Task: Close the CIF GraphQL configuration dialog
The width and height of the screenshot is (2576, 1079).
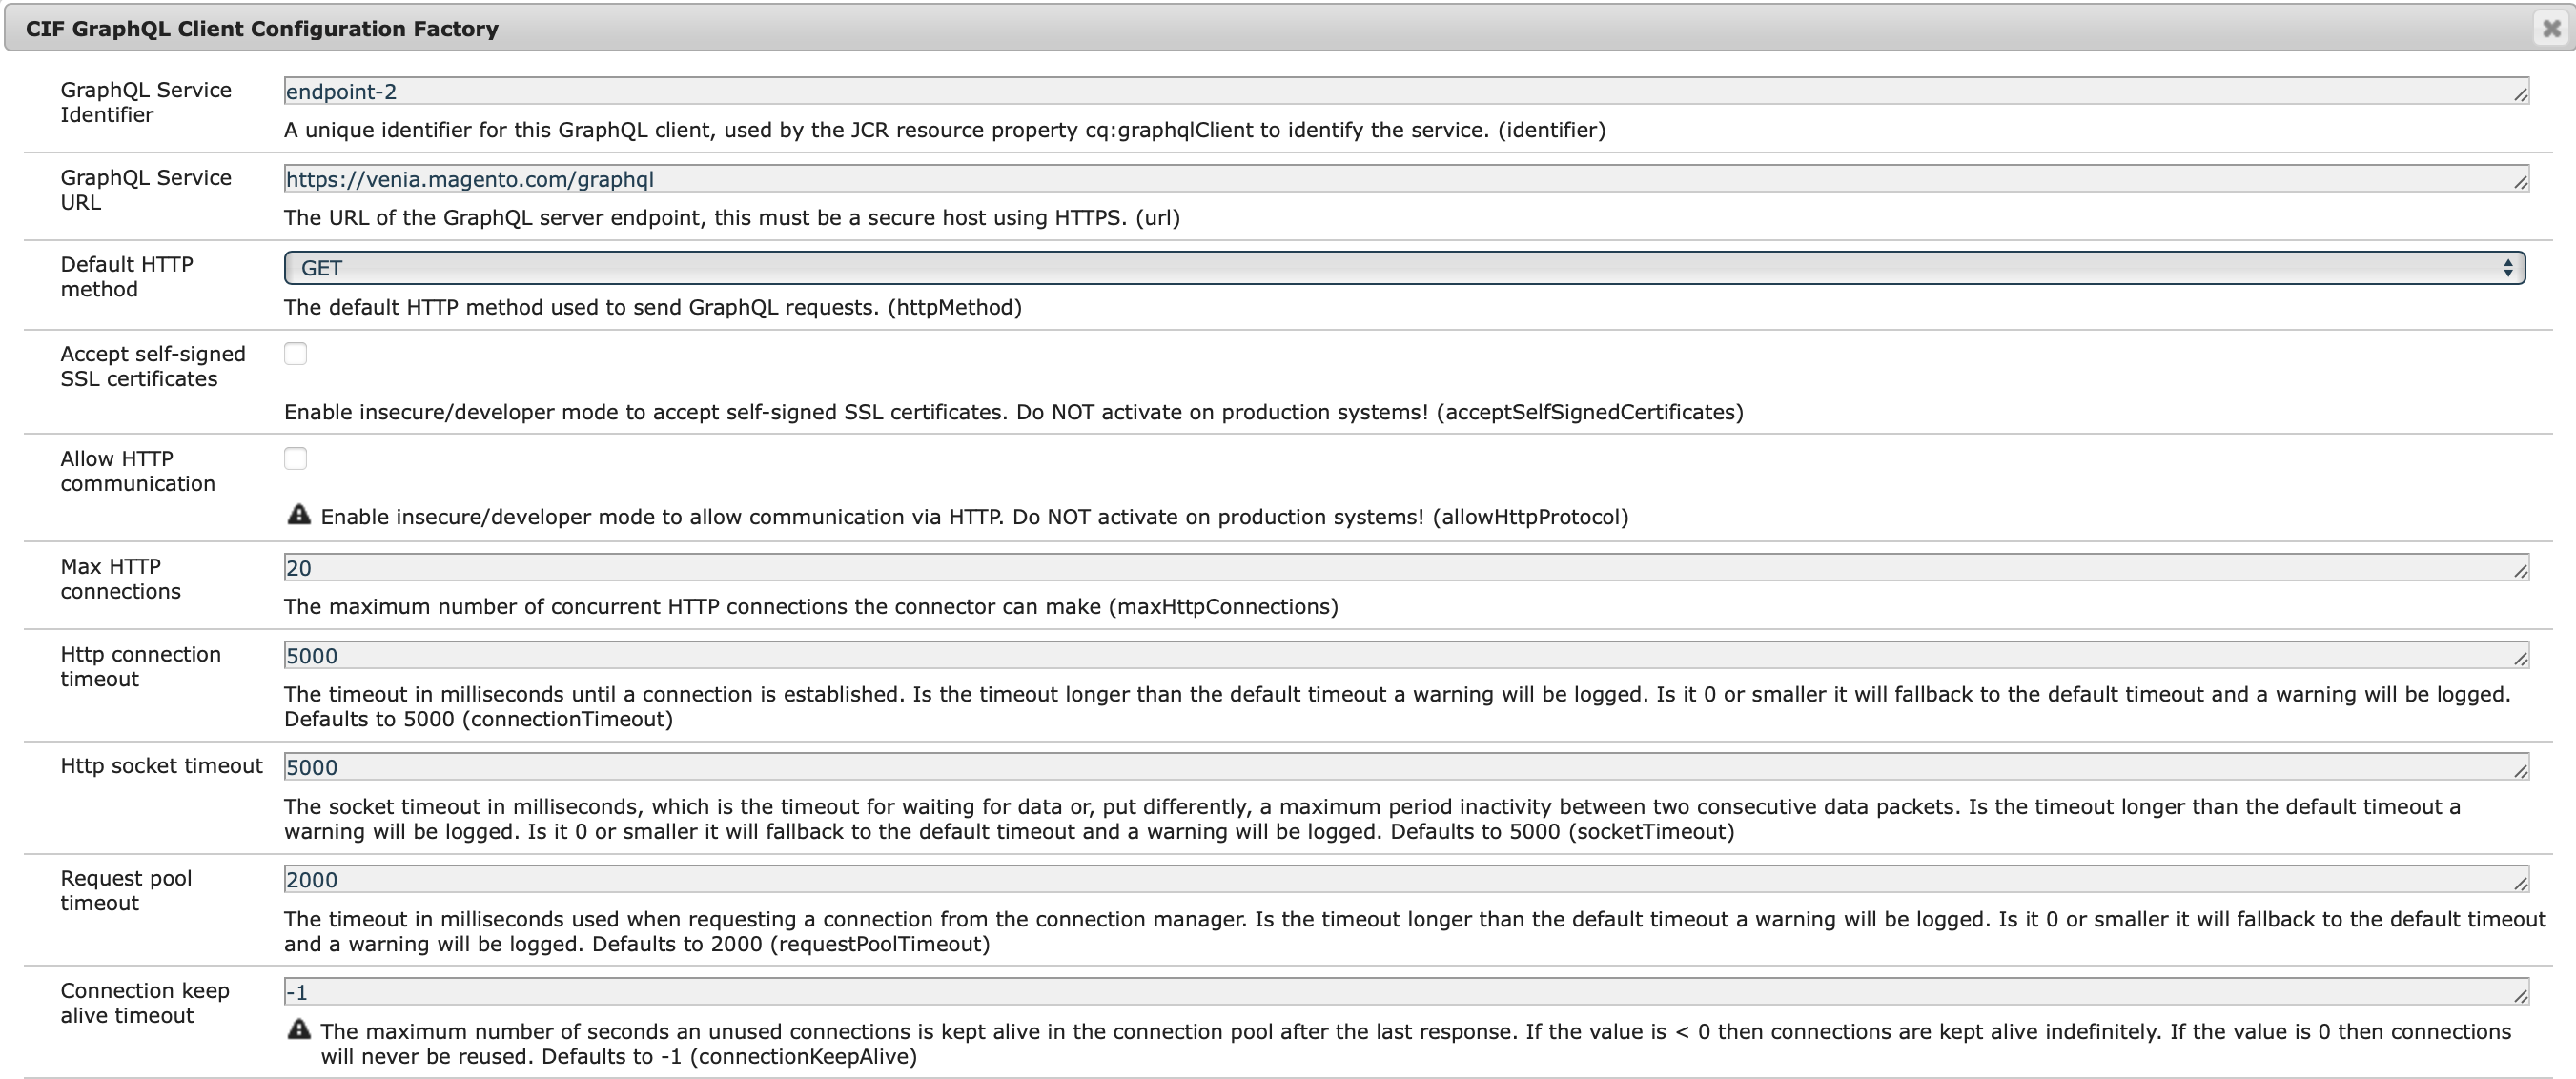Action: pyautogui.click(x=2551, y=28)
